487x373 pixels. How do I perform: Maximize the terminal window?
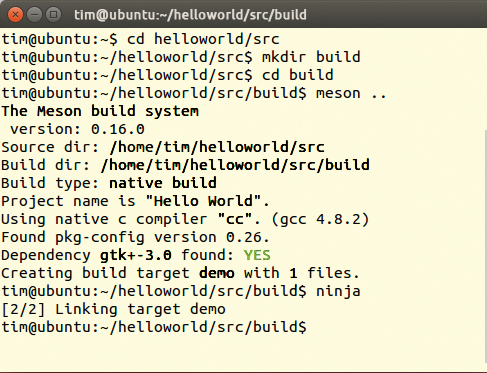pyautogui.click(x=53, y=15)
